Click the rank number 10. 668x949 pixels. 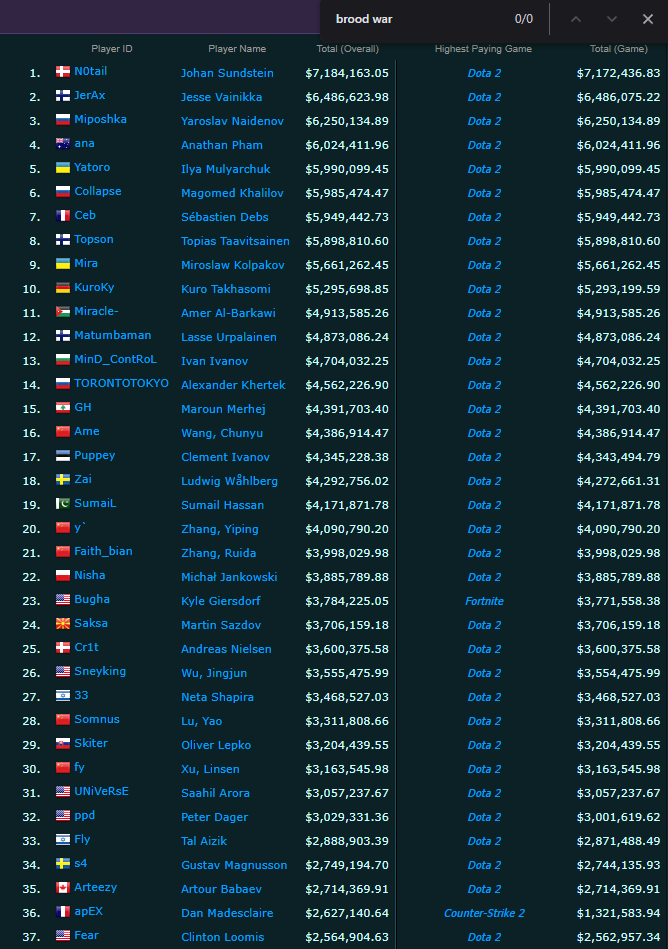31,289
